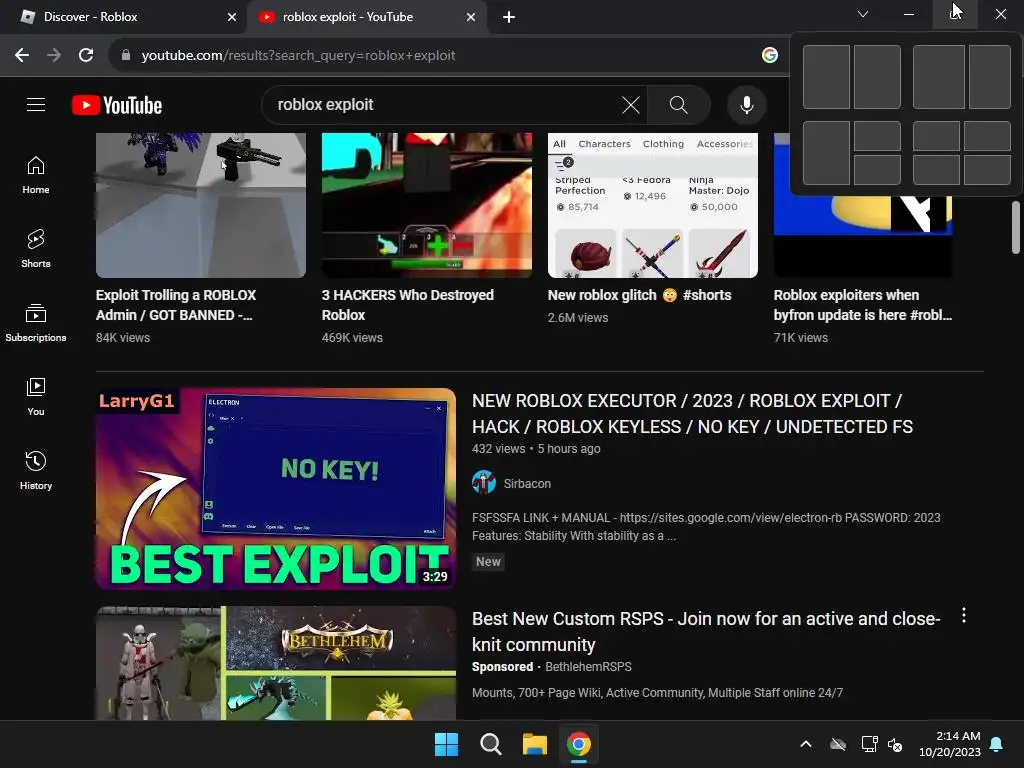
Task: Snap window to the right half layout
Action: pos(877,77)
